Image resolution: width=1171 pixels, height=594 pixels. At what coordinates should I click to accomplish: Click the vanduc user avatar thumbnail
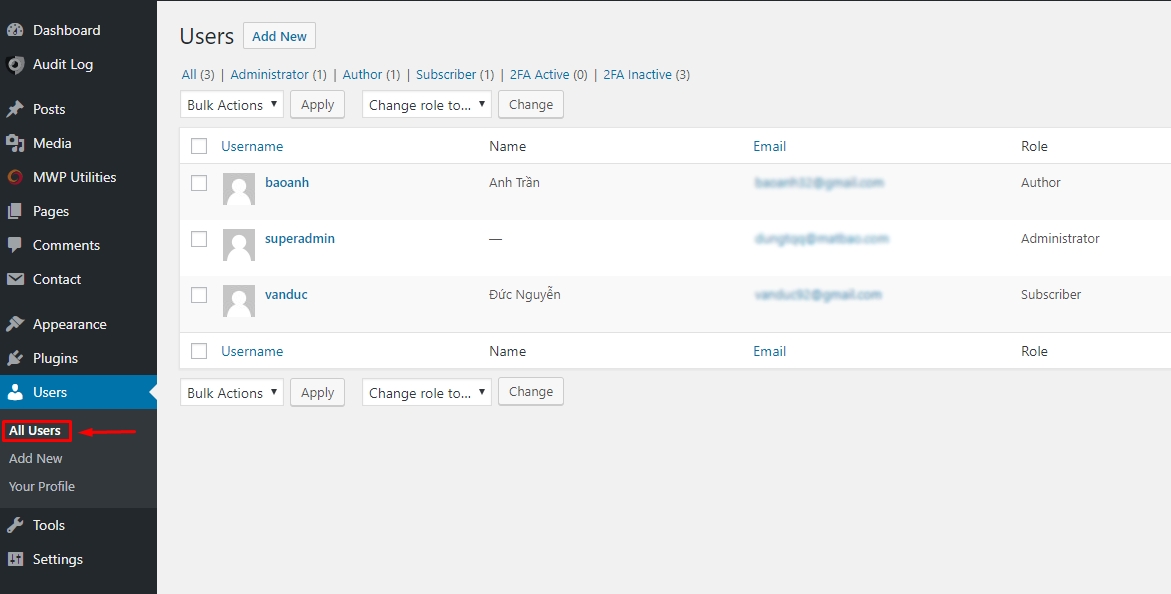coord(238,301)
